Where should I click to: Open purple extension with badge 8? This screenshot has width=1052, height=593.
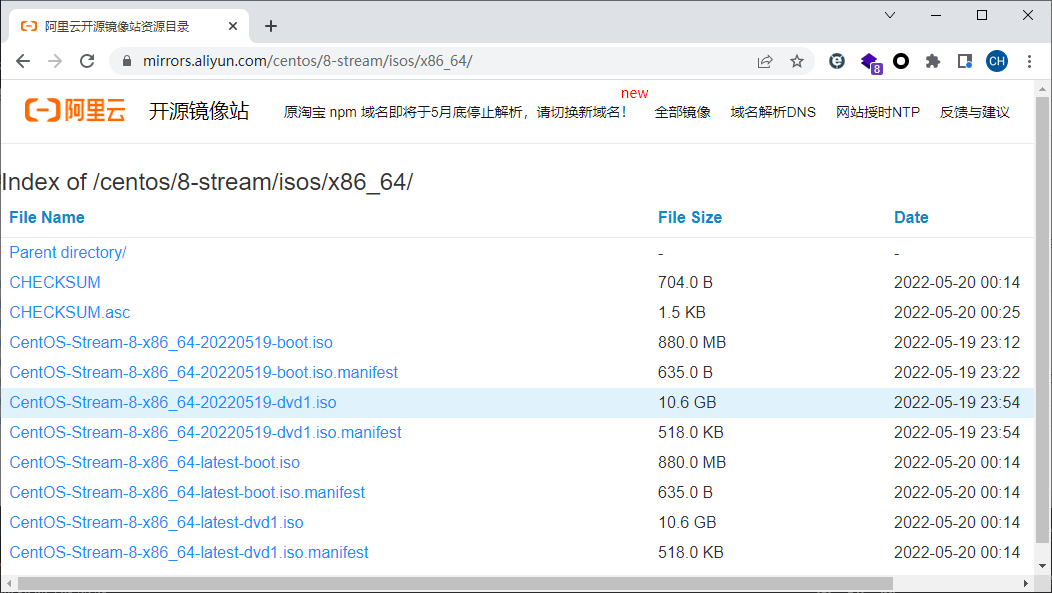(x=871, y=62)
